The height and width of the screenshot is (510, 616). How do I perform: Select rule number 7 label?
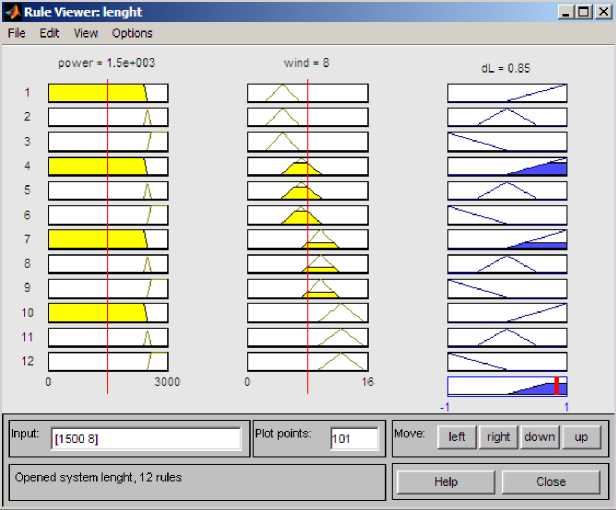pyautogui.click(x=29, y=240)
